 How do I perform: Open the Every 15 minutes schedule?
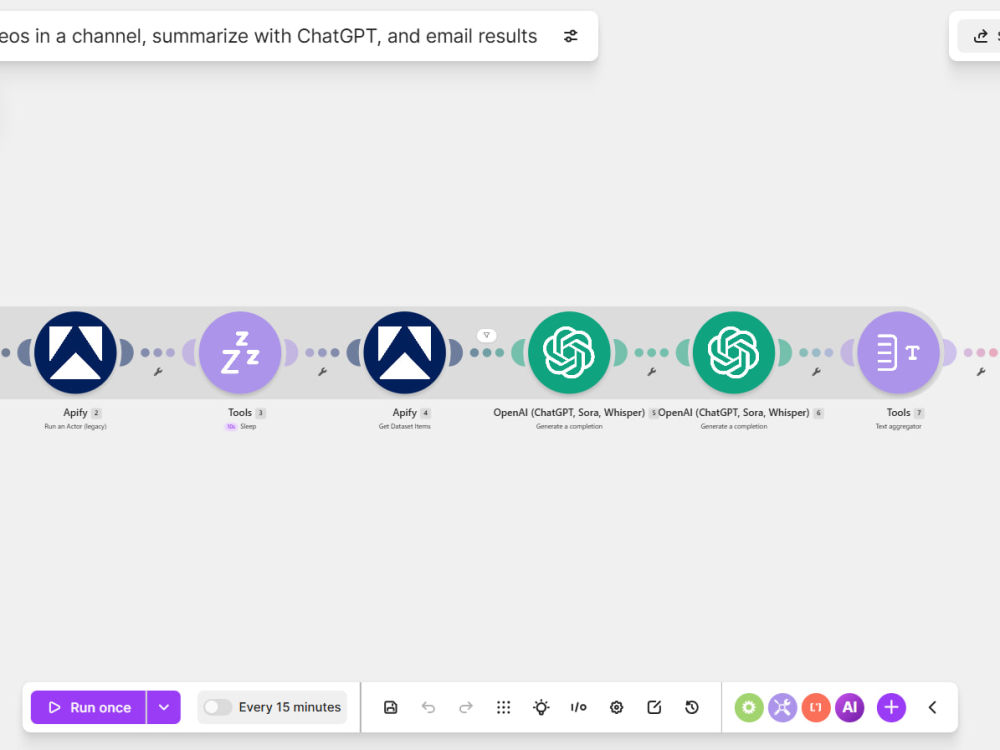[290, 707]
